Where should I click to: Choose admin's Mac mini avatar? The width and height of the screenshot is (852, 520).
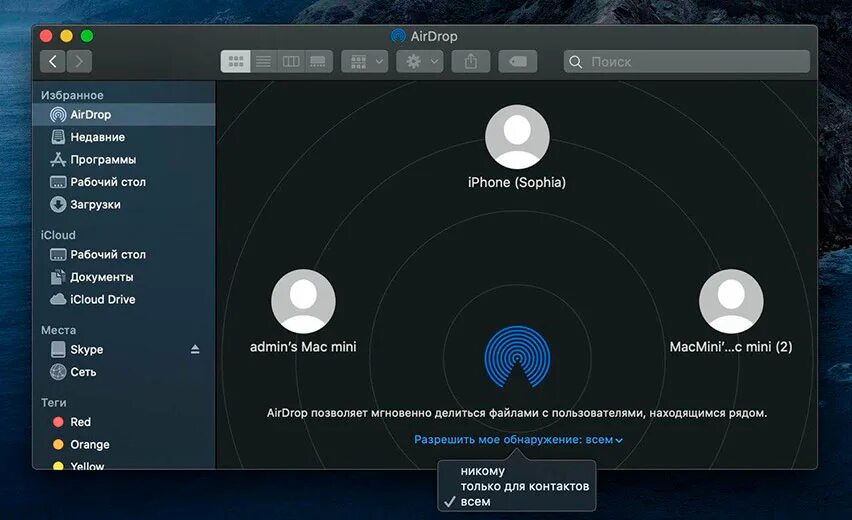click(x=303, y=301)
